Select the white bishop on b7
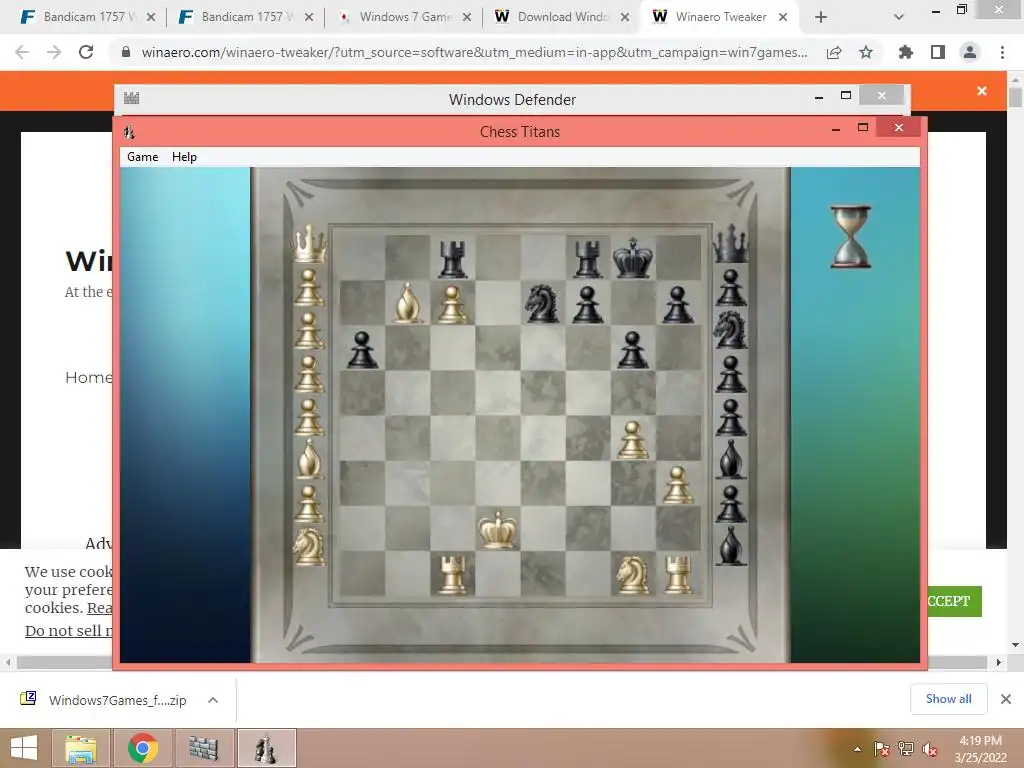The width and height of the screenshot is (1024, 768). pos(408,303)
